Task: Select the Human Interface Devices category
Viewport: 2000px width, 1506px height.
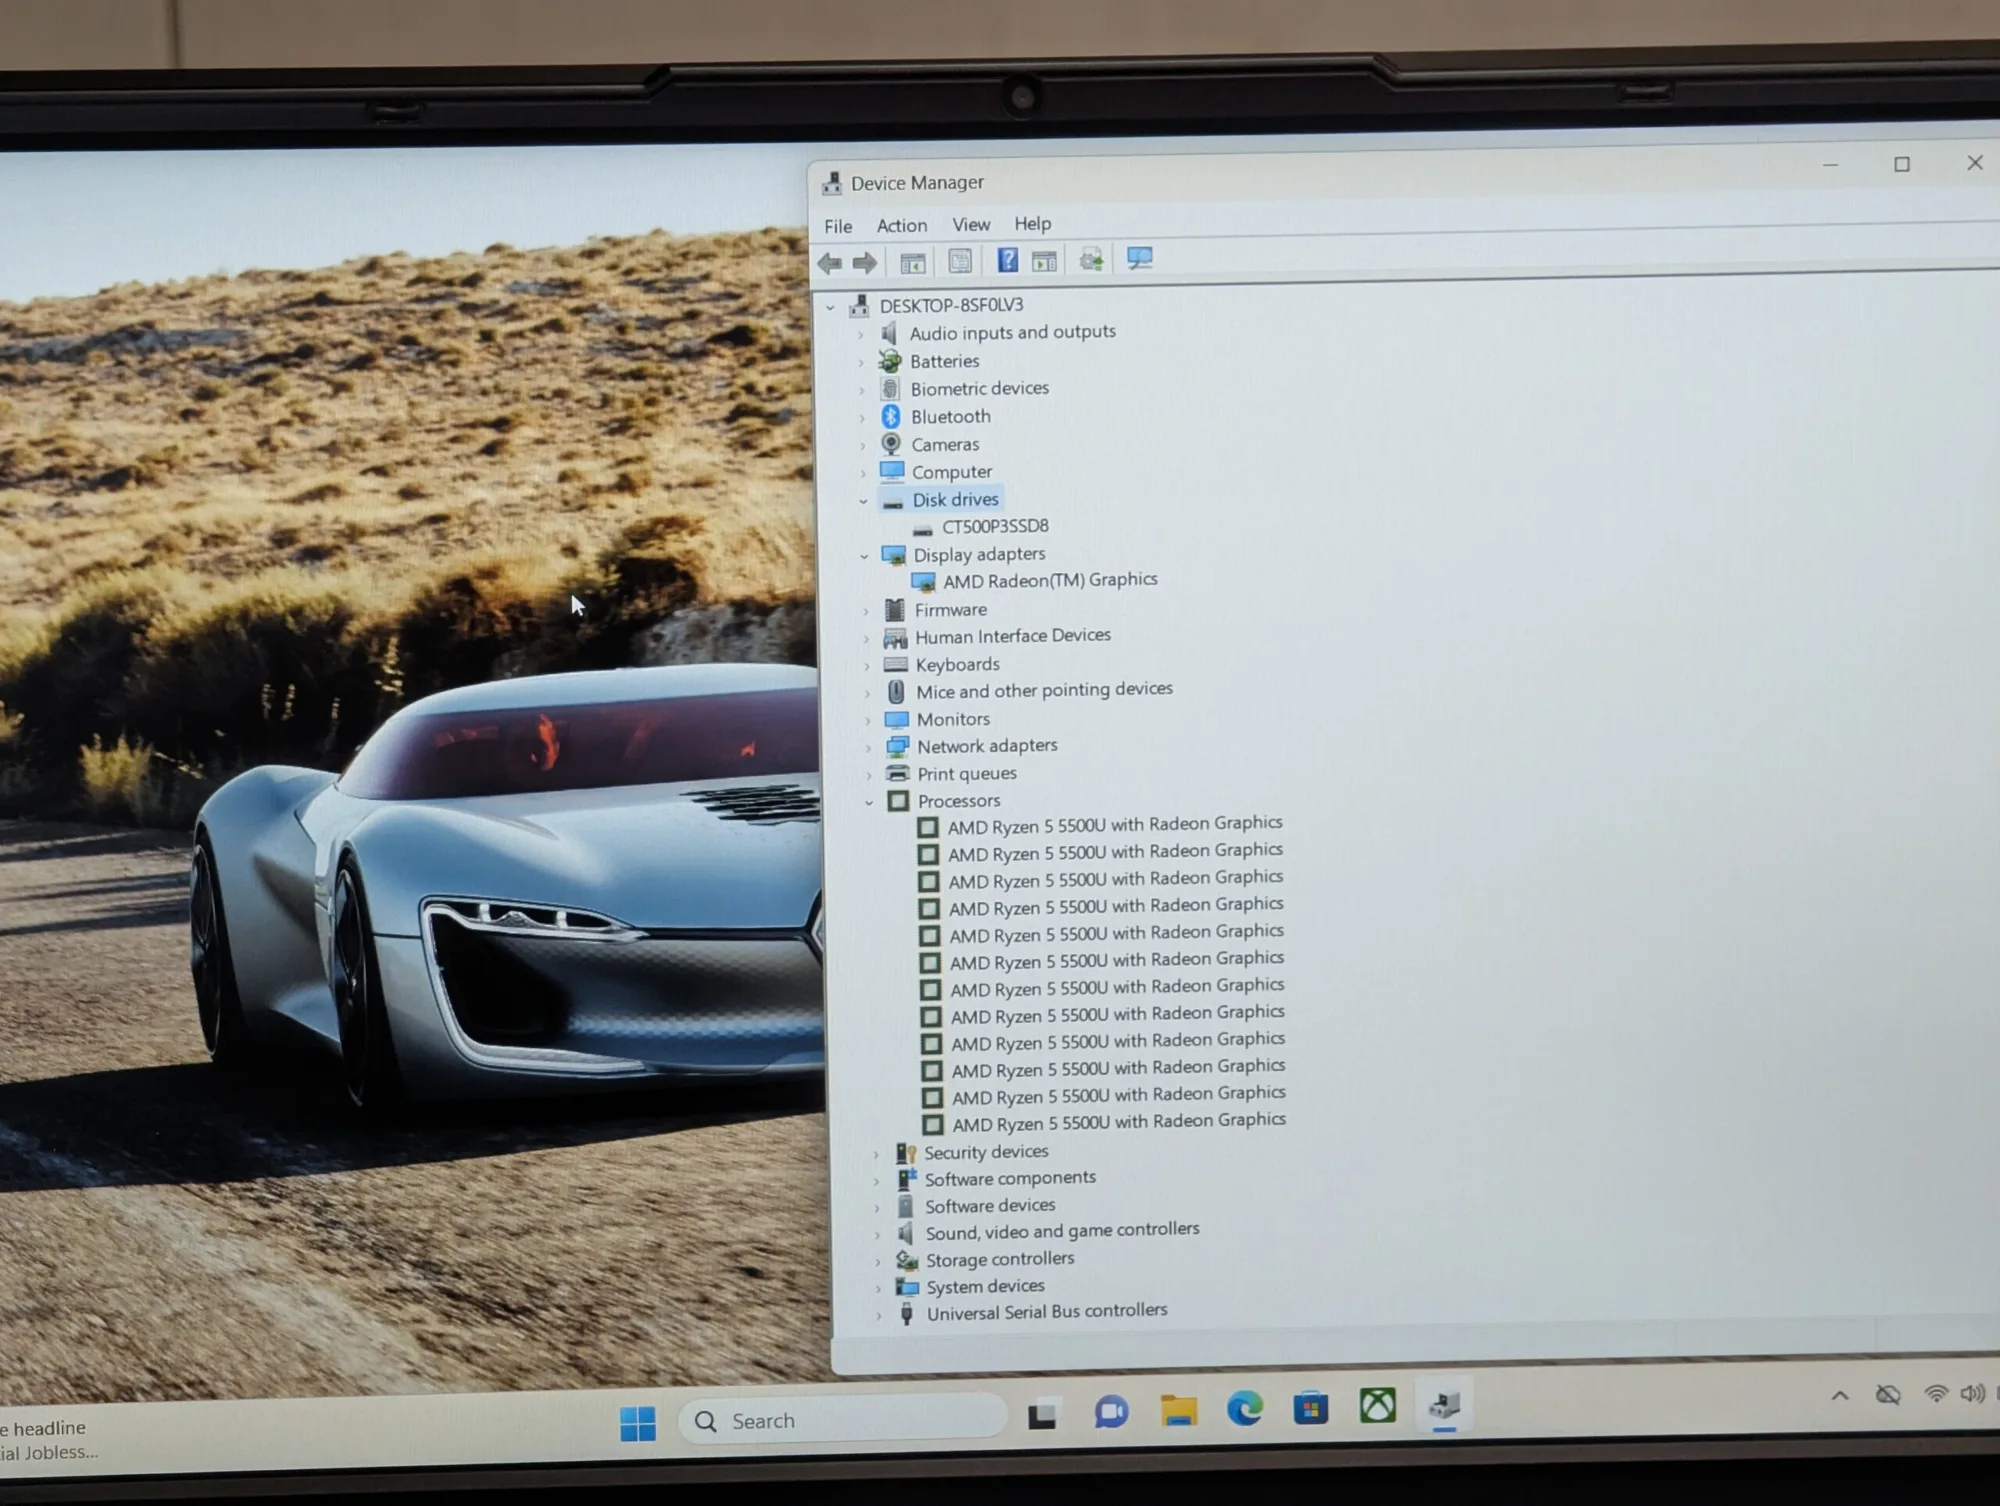Action: (x=1013, y=636)
